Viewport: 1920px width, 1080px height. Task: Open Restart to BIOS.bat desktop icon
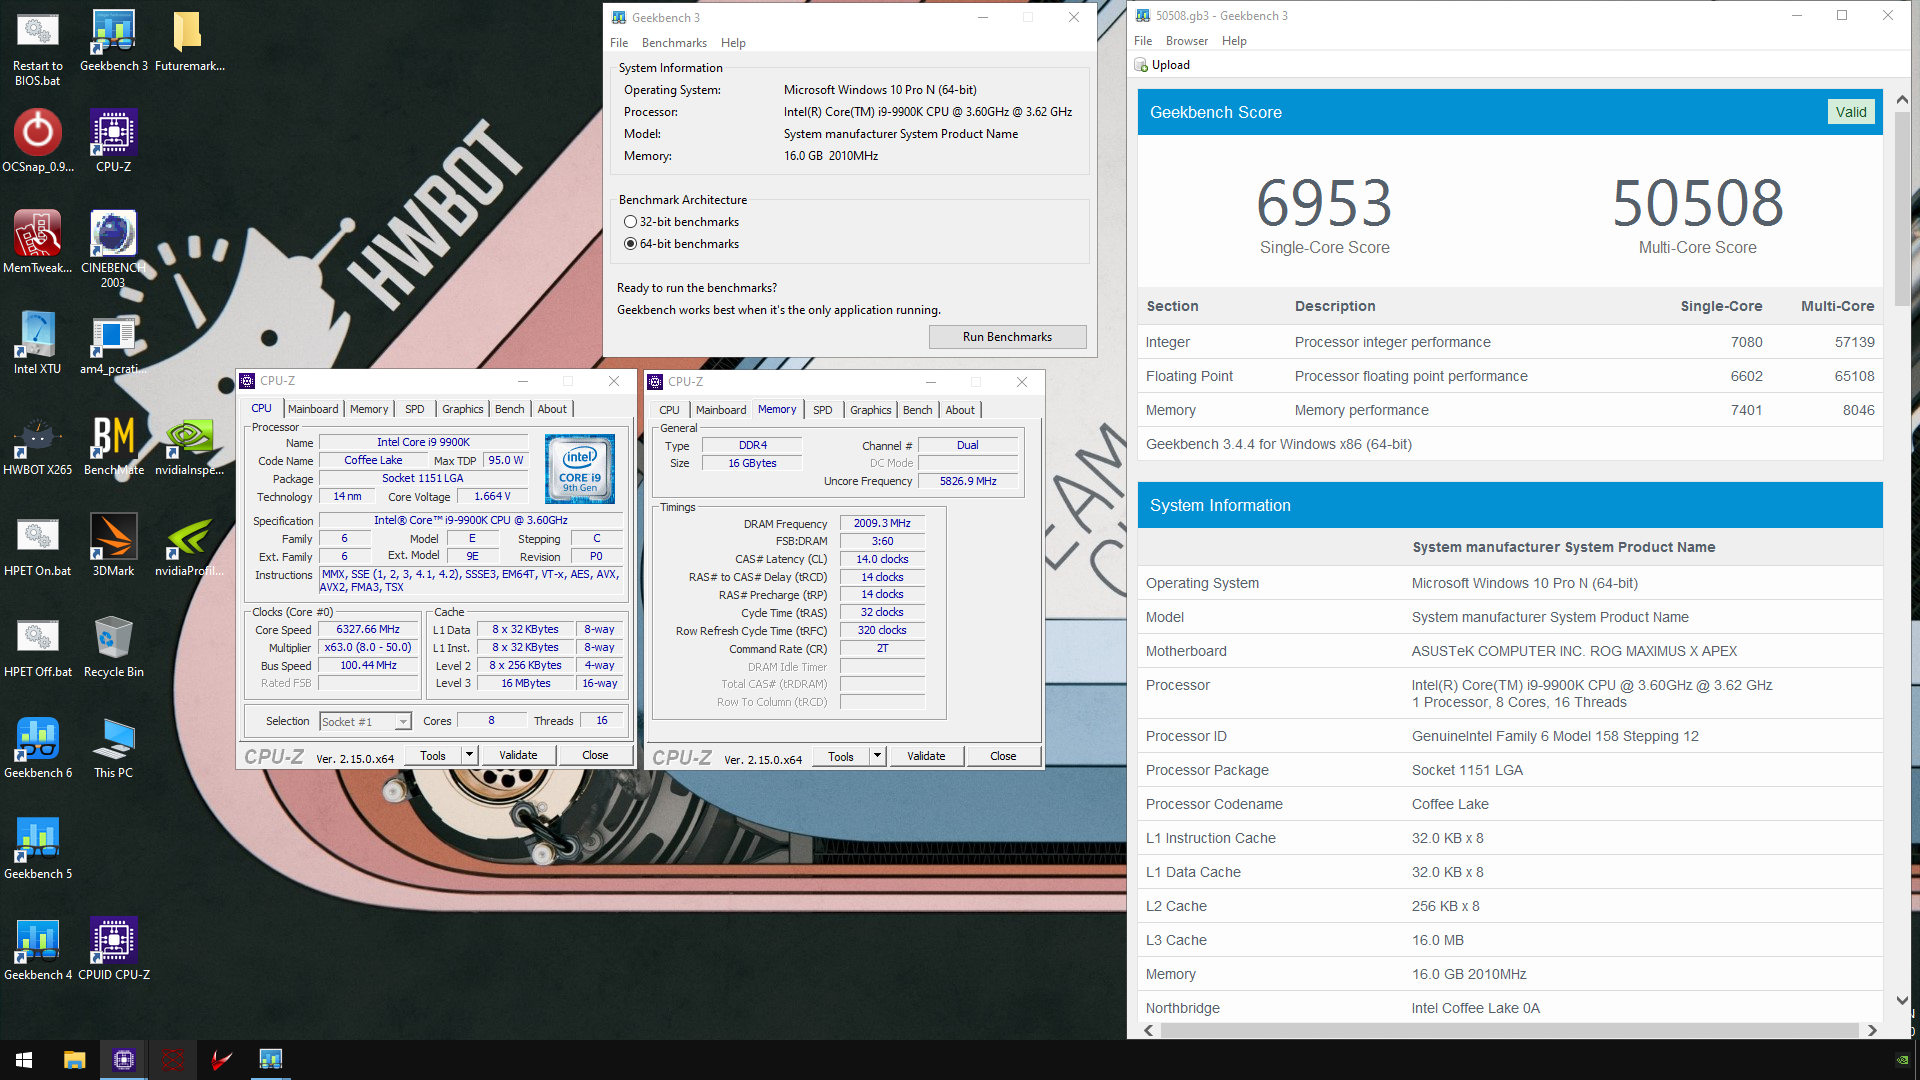tap(37, 47)
